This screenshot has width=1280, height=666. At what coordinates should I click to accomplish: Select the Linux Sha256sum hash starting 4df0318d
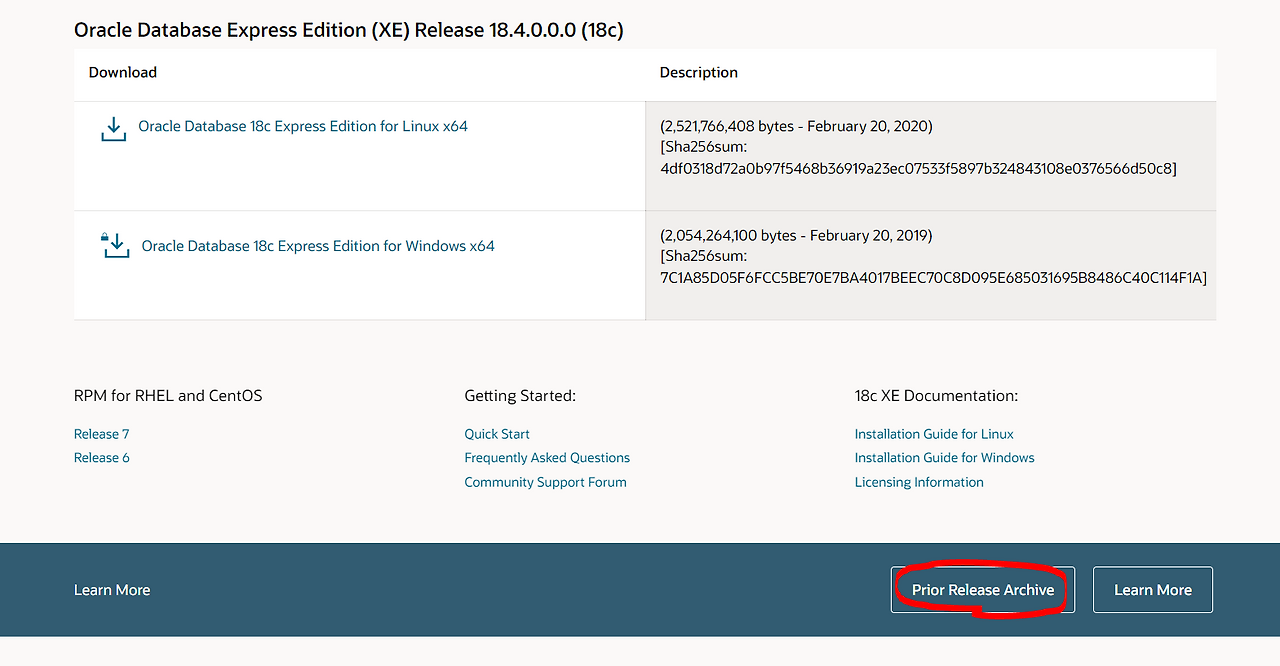(918, 169)
